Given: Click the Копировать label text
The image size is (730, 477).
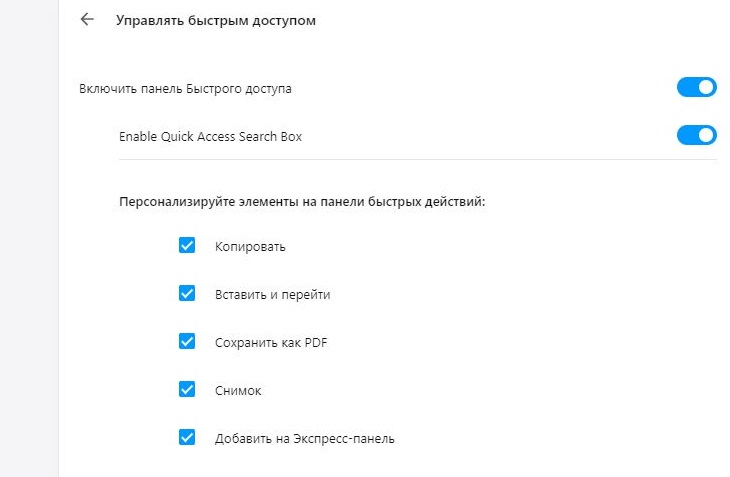Looking at the screenshot, I should pyautogui.click(x=250, y=247).
